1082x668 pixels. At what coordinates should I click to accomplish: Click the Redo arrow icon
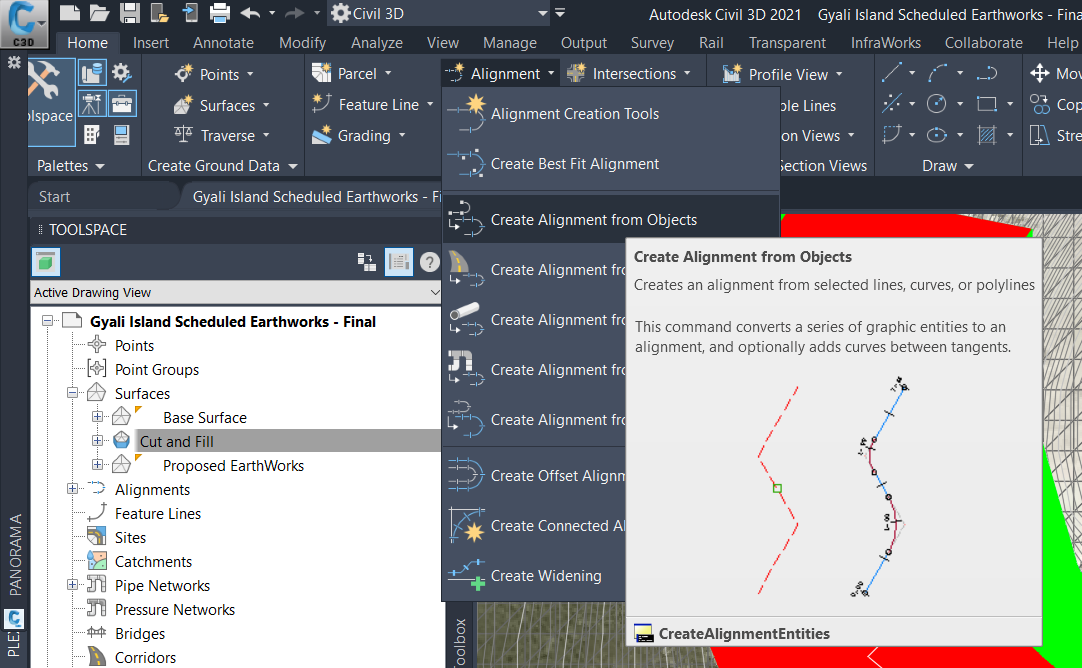coord(295,12)
